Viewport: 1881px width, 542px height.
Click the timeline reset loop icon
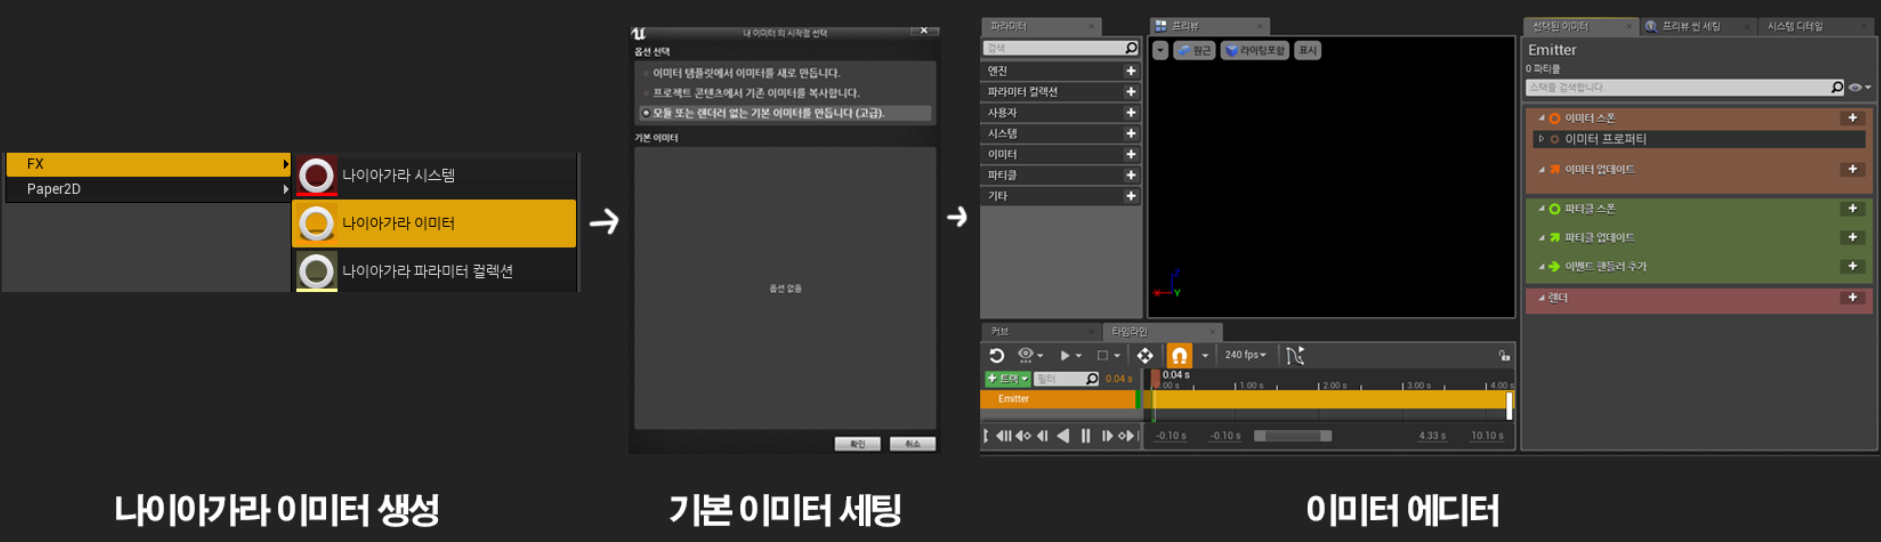pos(996,355)
